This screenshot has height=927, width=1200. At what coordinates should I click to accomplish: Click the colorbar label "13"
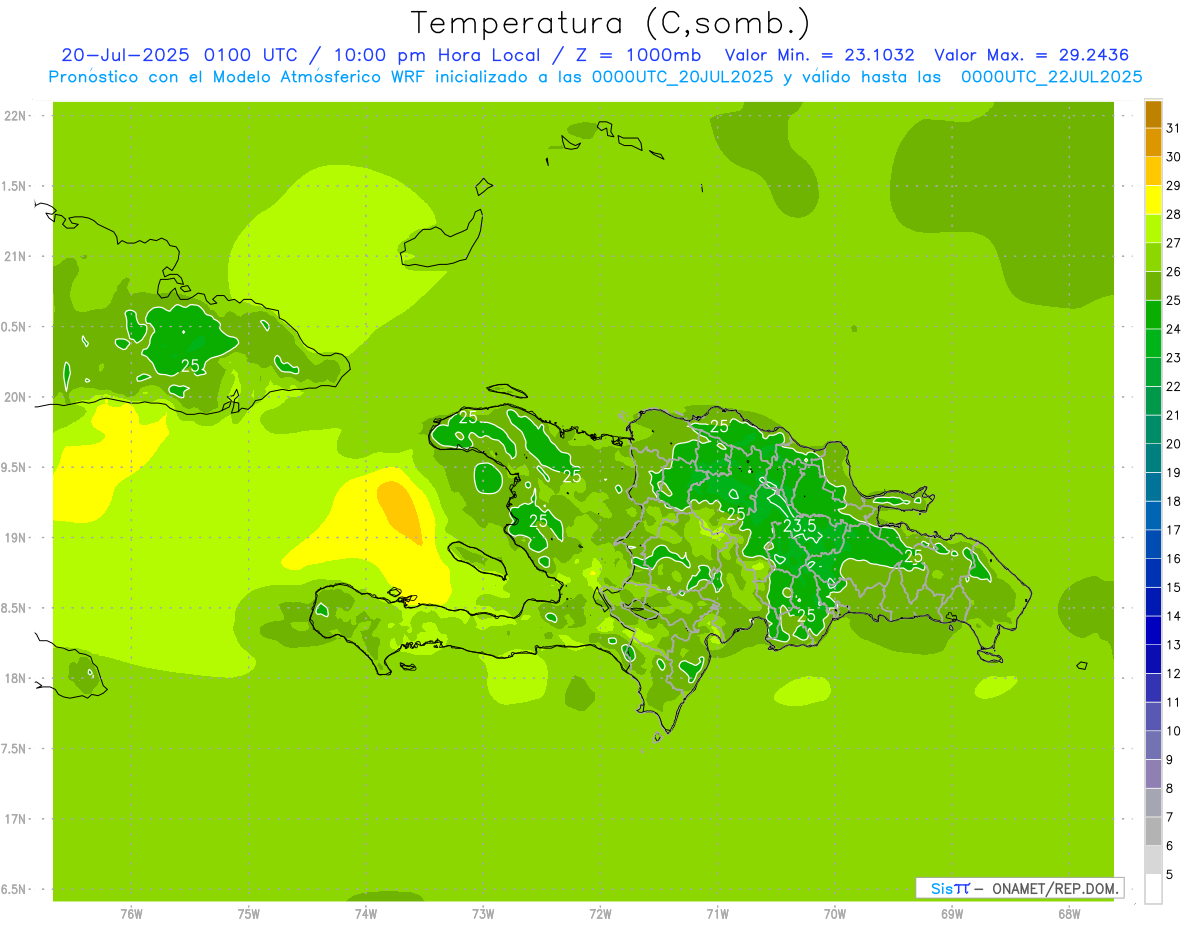tap(1174, 645)
